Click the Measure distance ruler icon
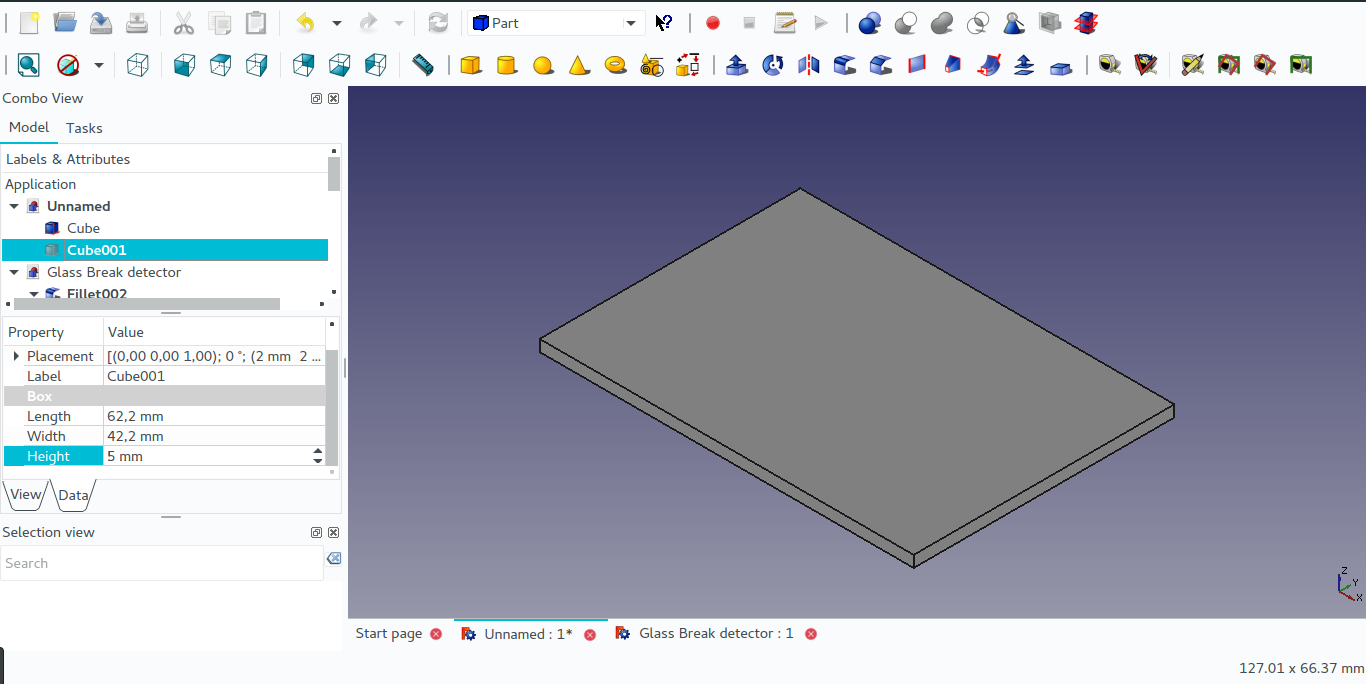Viewport: 1366px width, 684px height. (423, 65)
